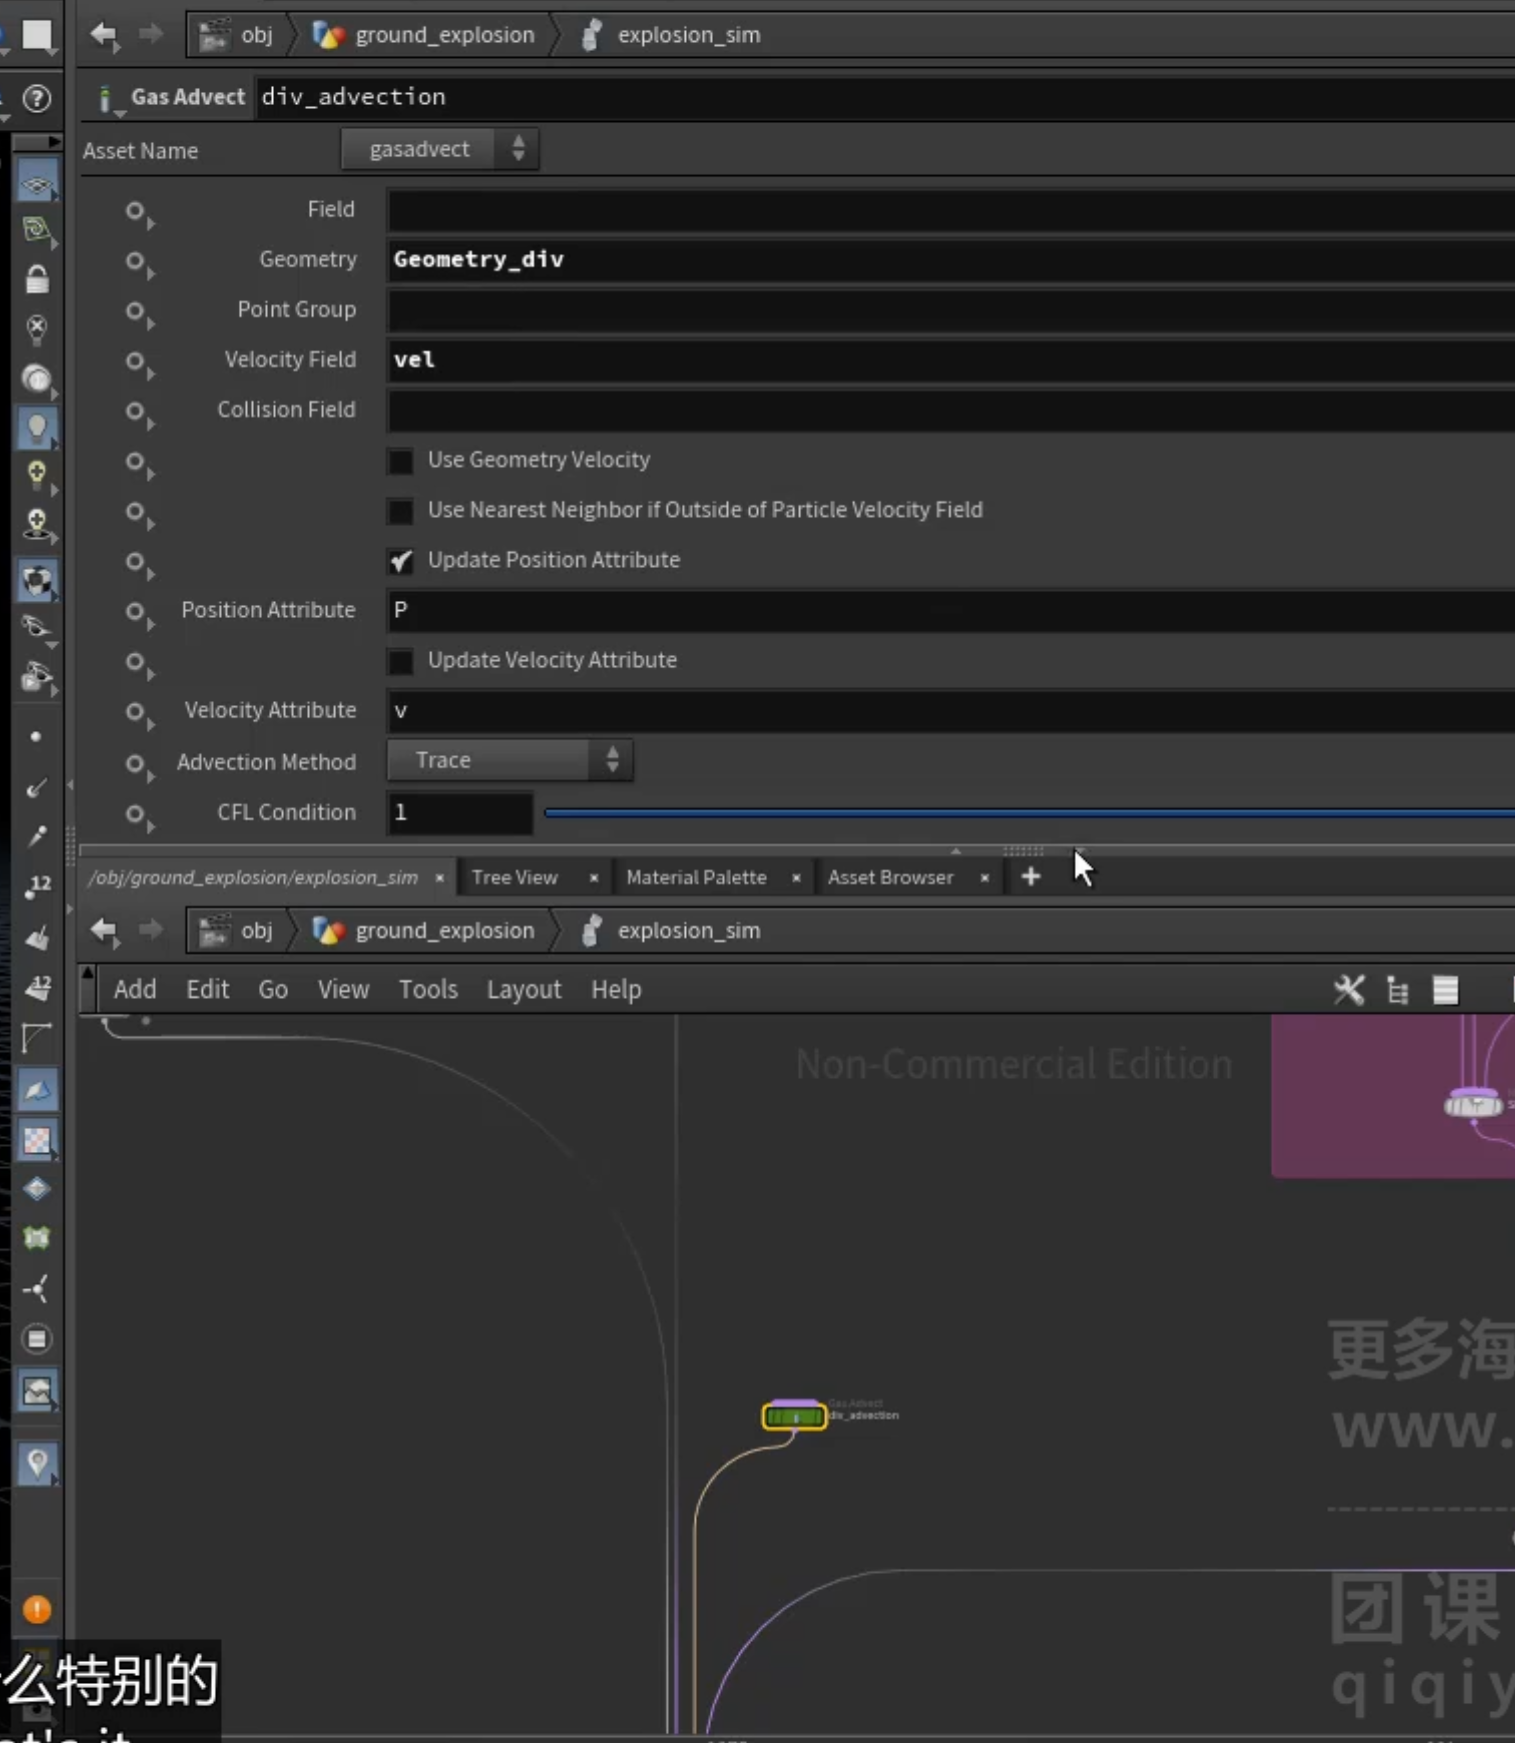Select the div_advection node in network
This screenshot has height=1743, width=1515.
click(795, 1416)
